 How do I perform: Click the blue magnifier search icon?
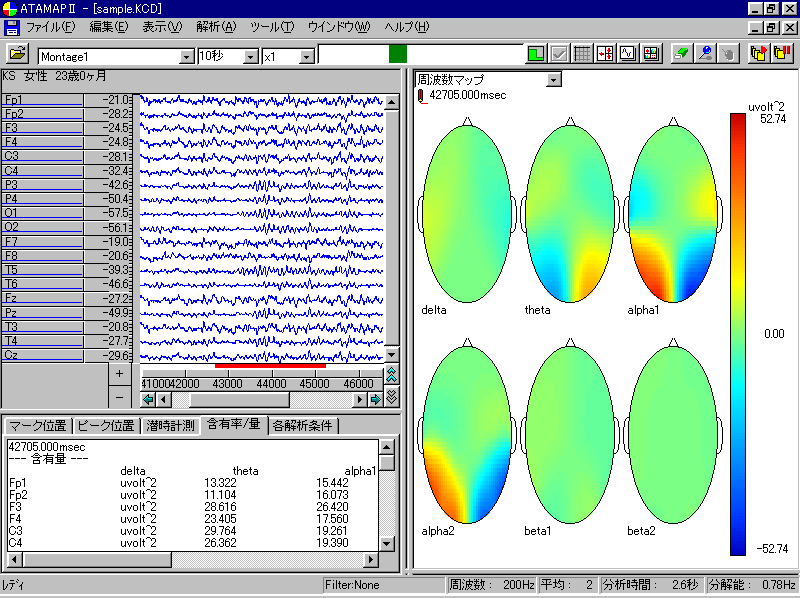(705, 54)
